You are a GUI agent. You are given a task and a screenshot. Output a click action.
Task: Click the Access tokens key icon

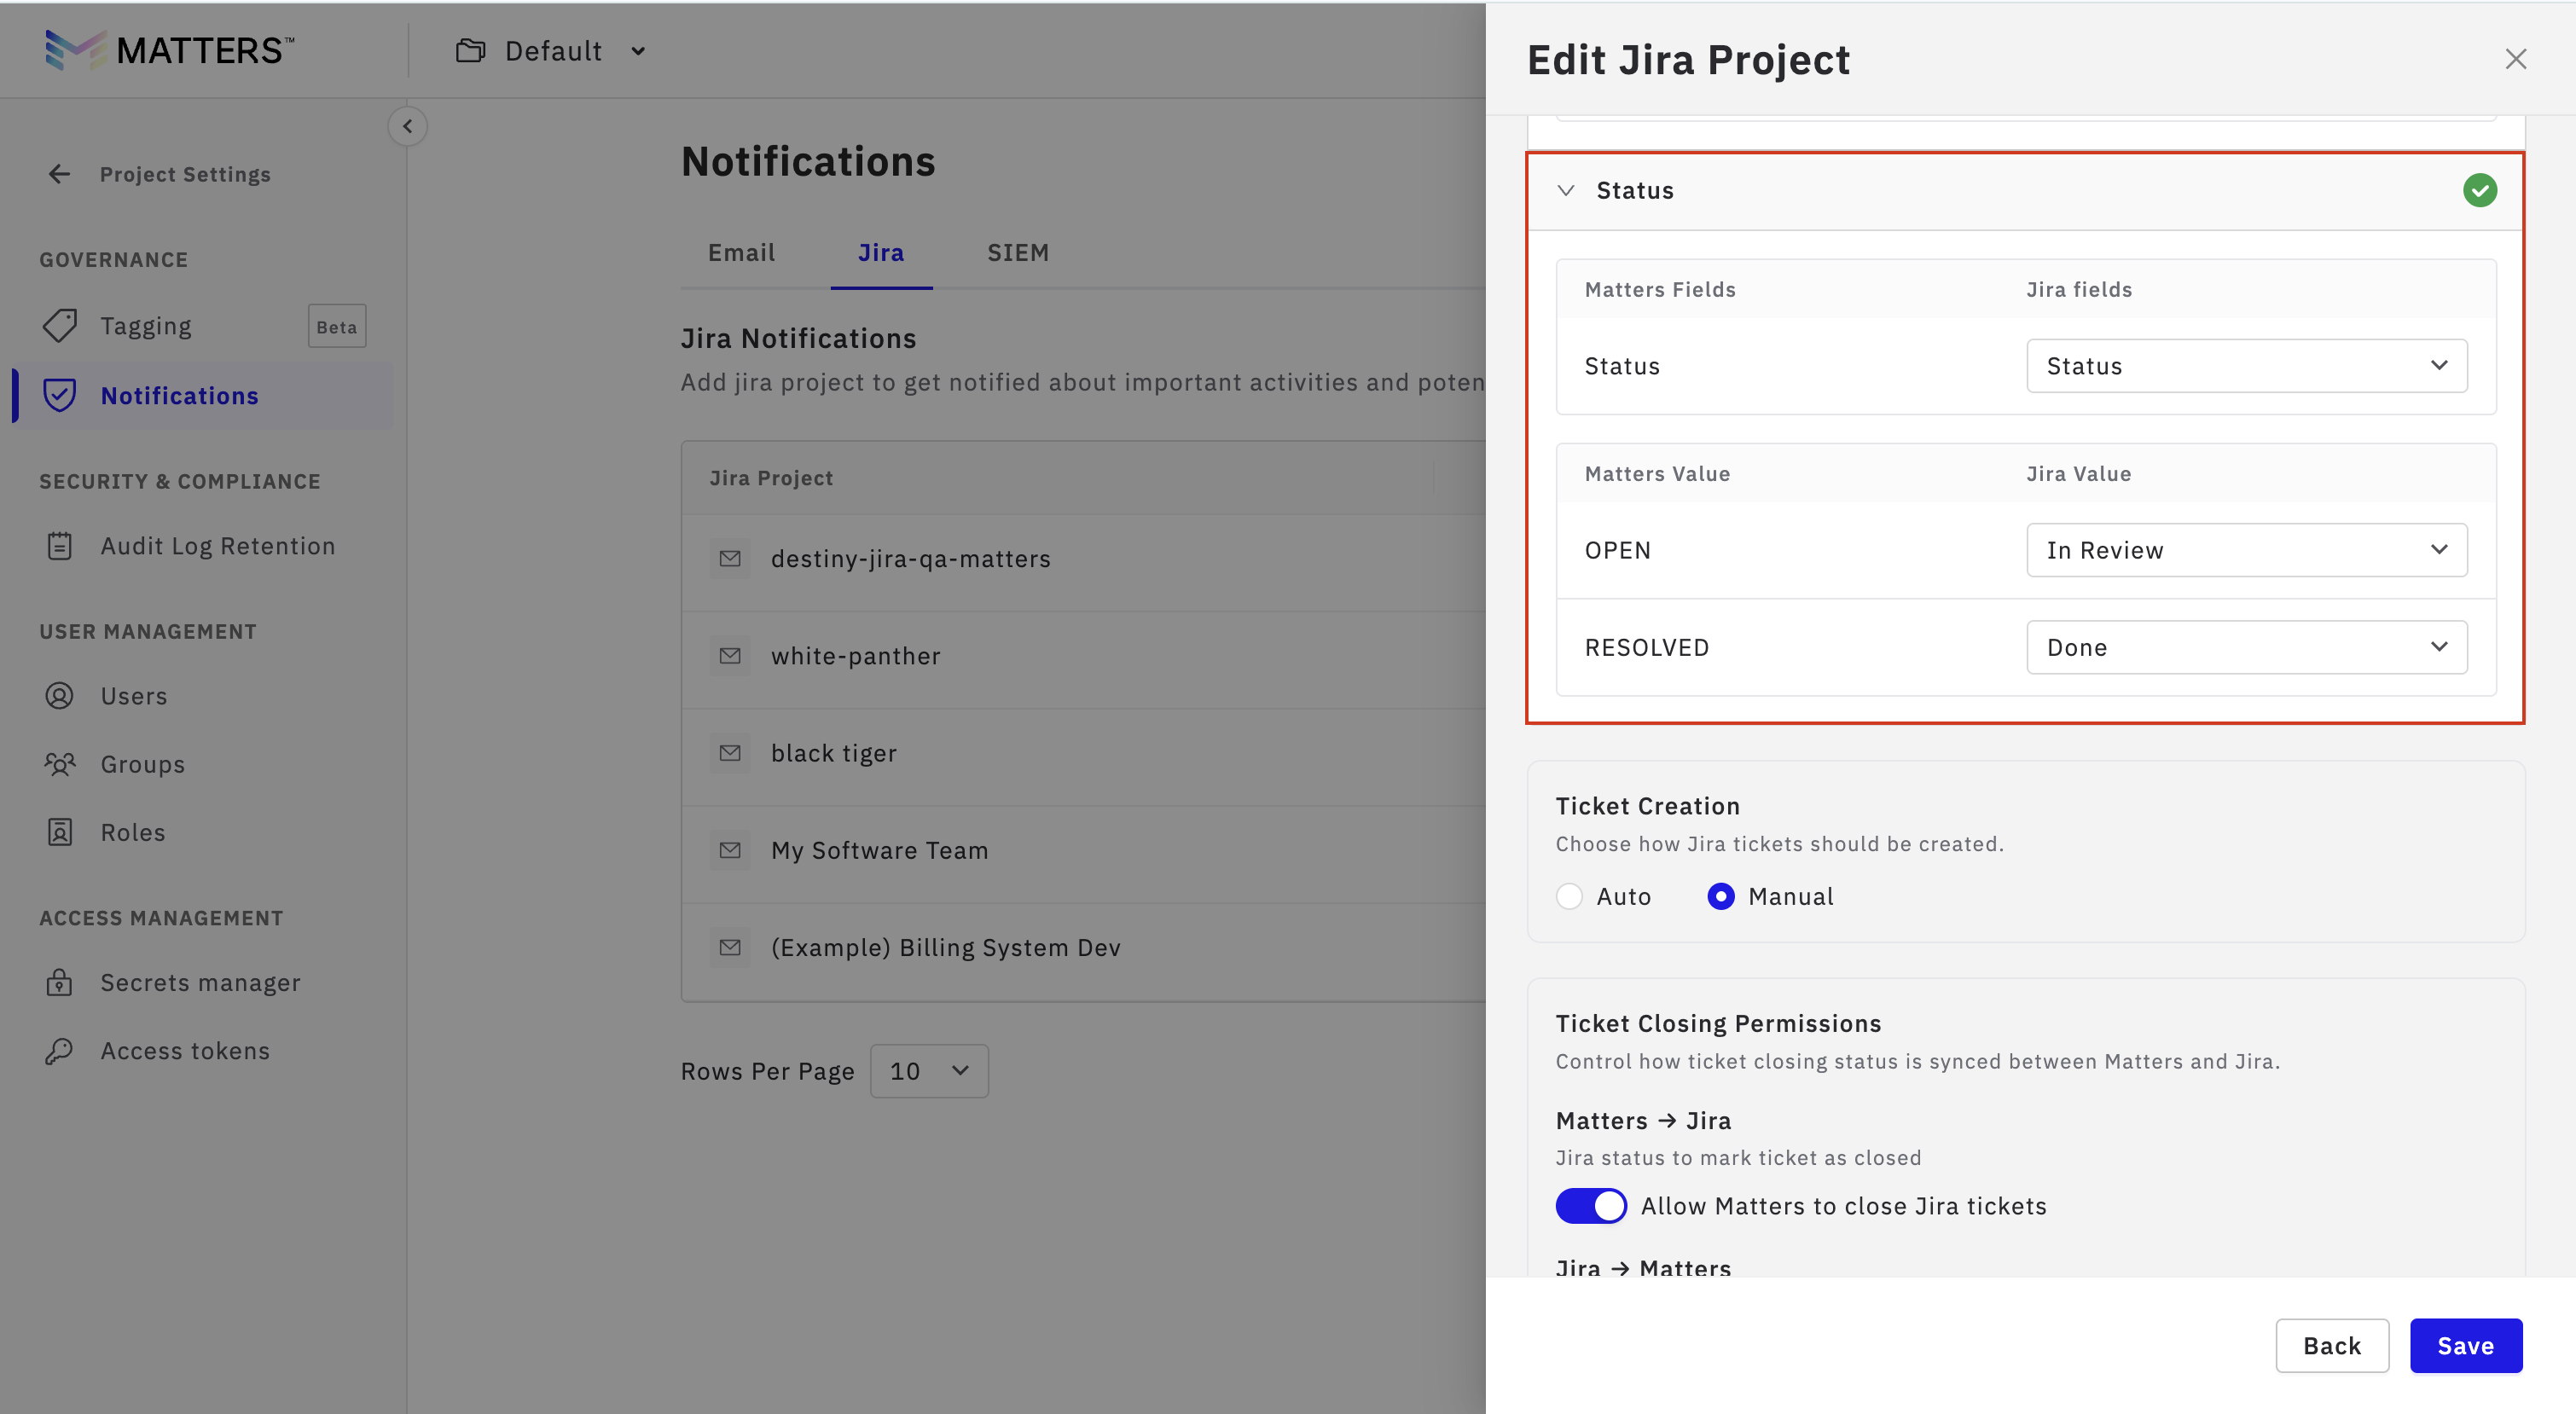coord(60,1051)
